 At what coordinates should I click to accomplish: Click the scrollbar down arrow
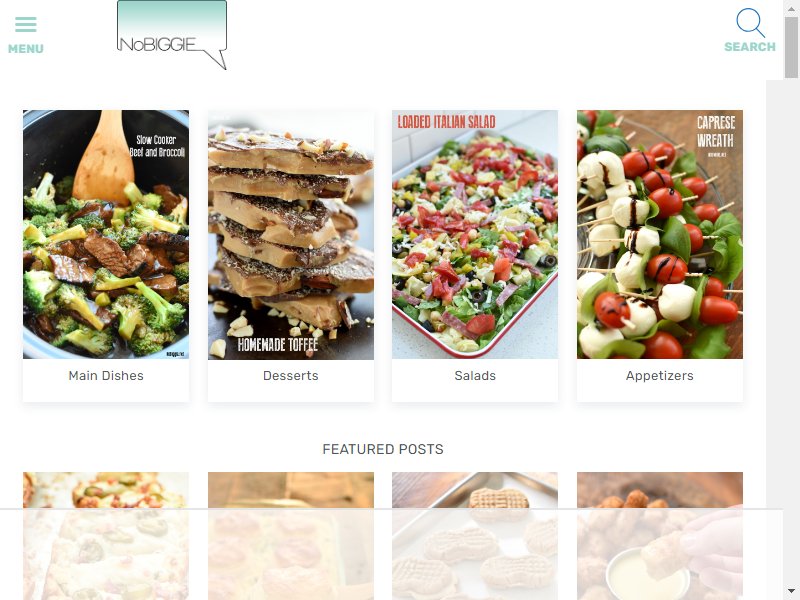click(791, 591)
